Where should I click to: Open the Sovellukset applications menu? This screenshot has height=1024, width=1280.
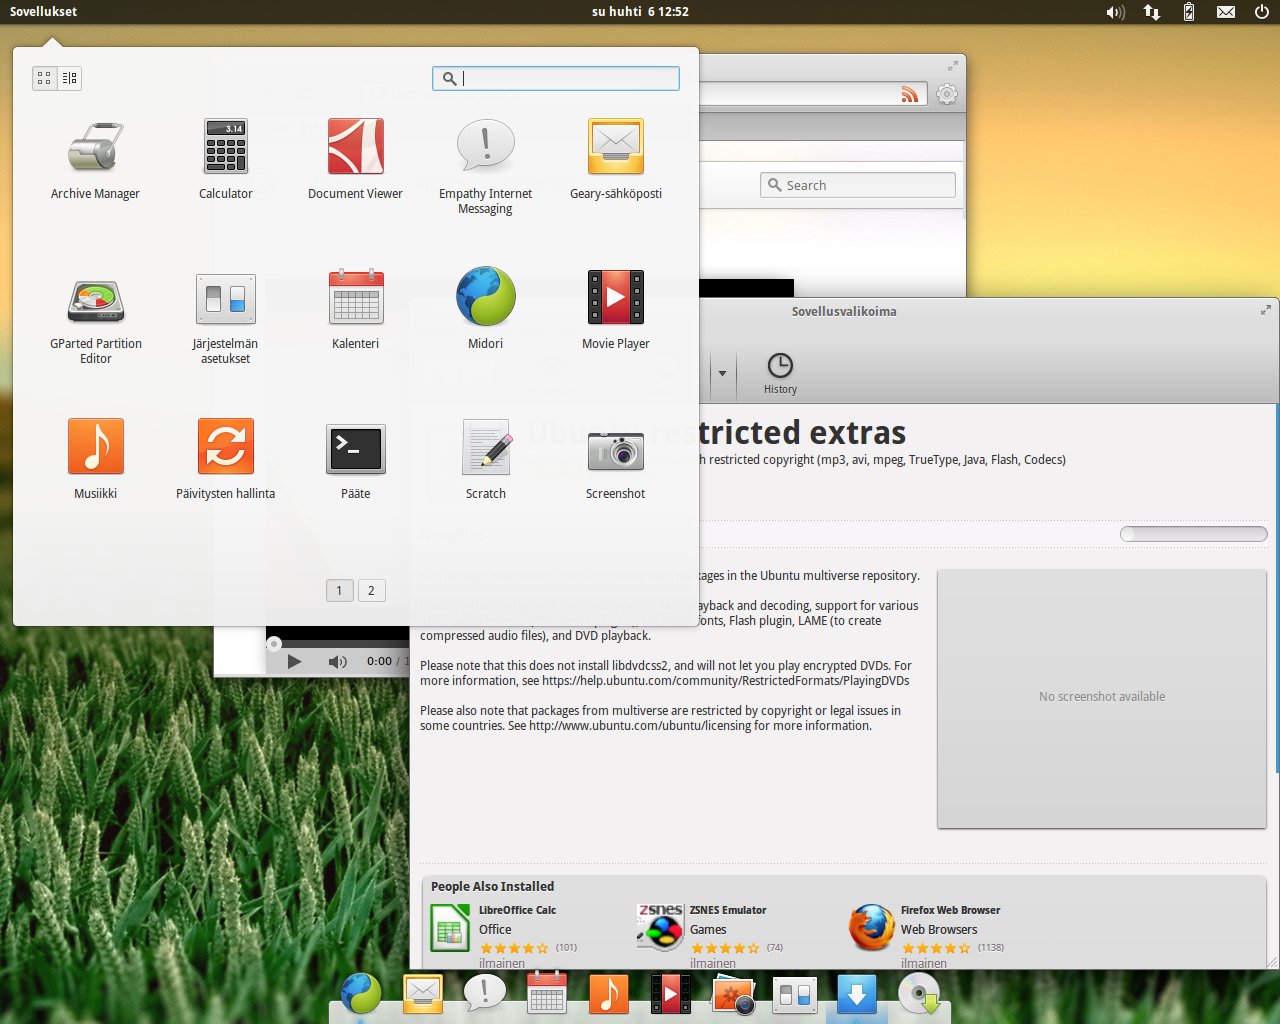click(x=43, y=12)
